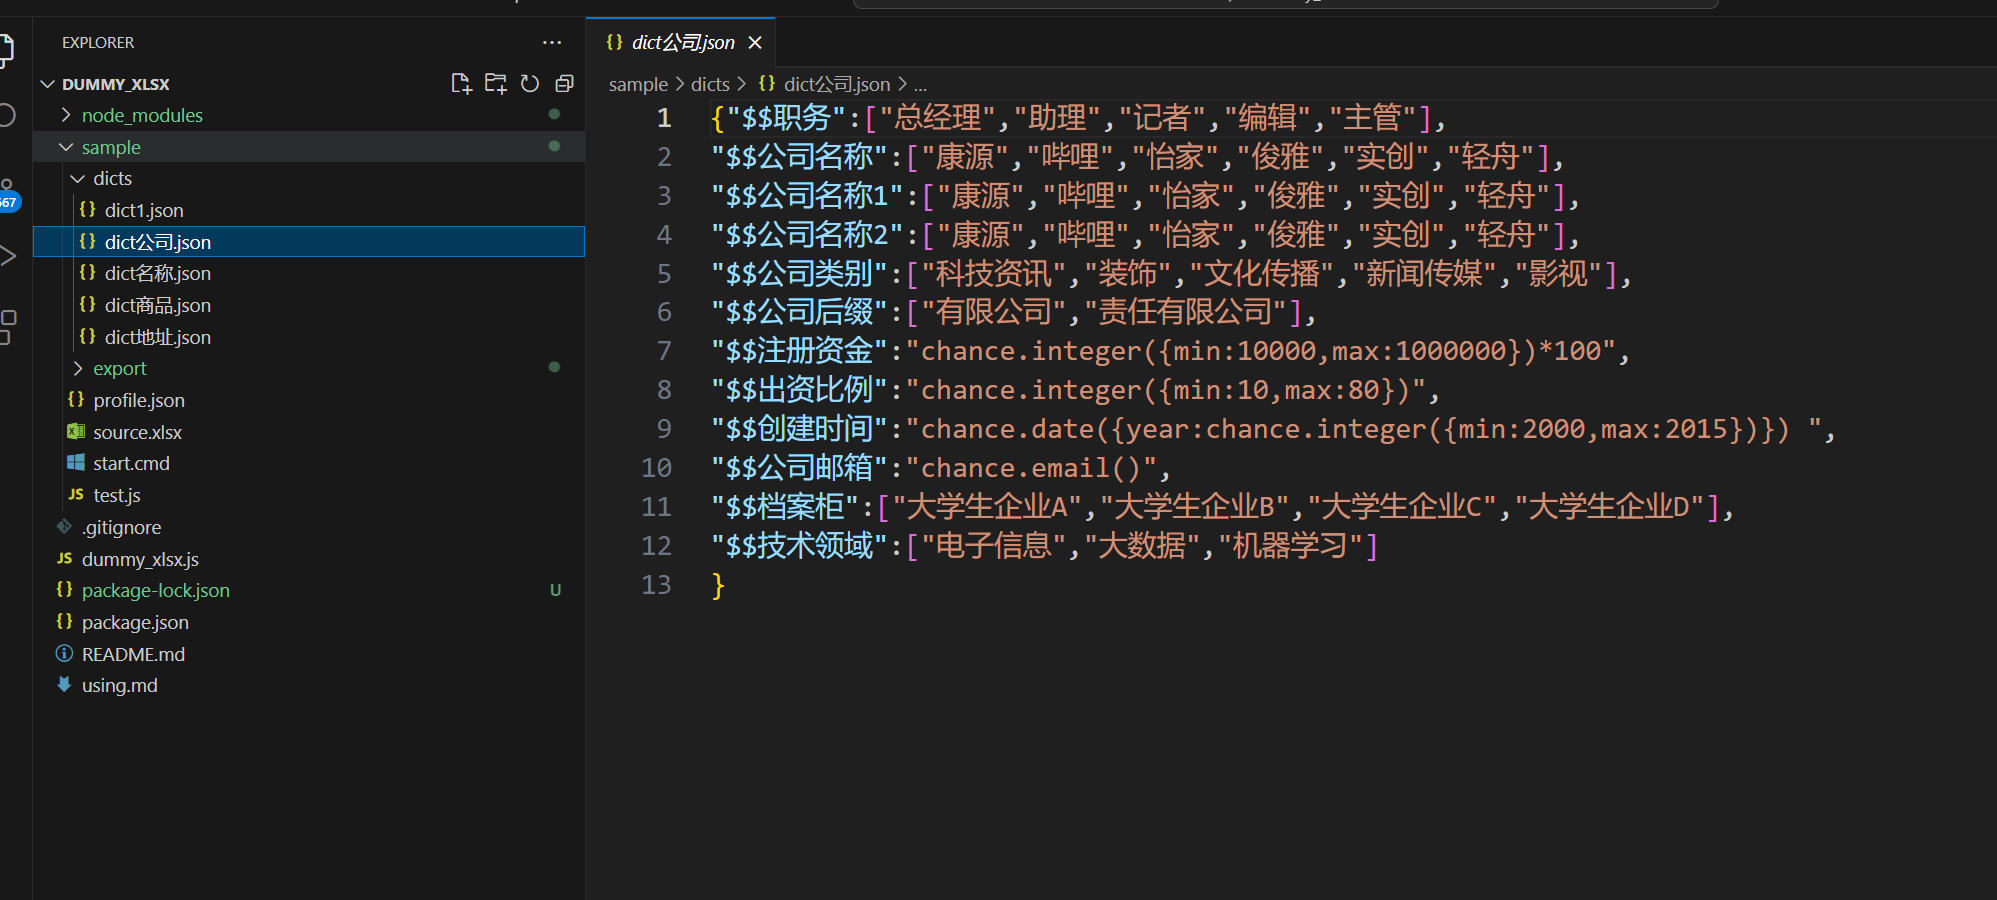Click the New Folder icon in Explorer header

click(x=496, y=84)
